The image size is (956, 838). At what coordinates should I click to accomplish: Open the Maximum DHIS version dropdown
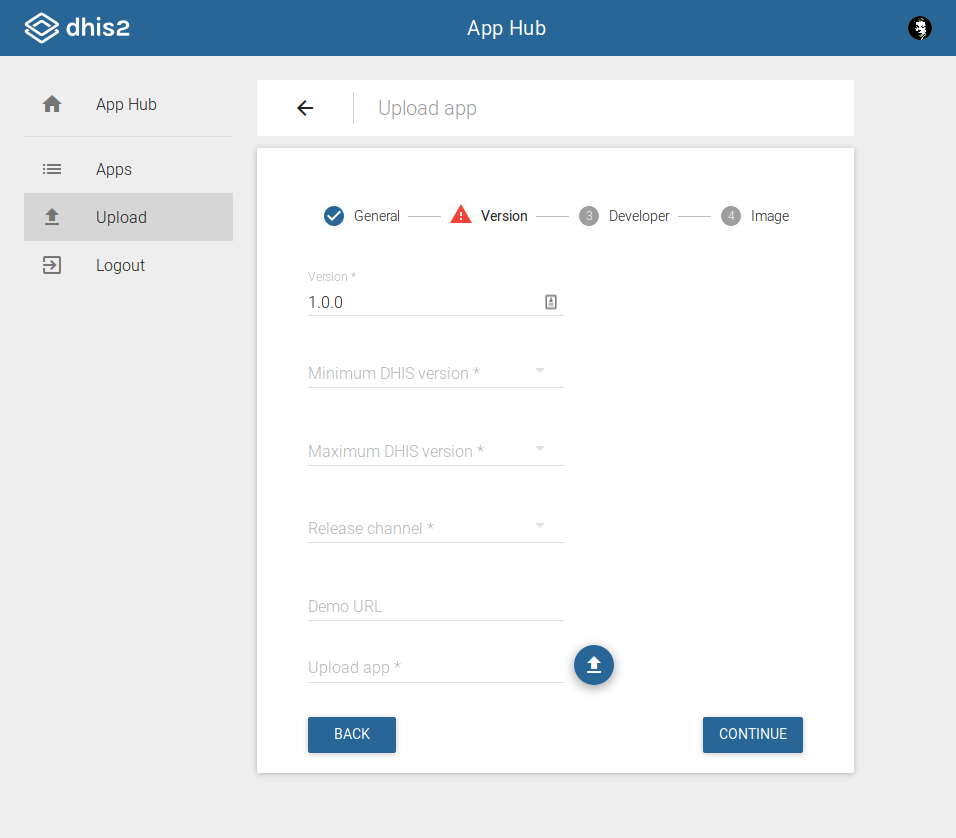tap(435, 451)
